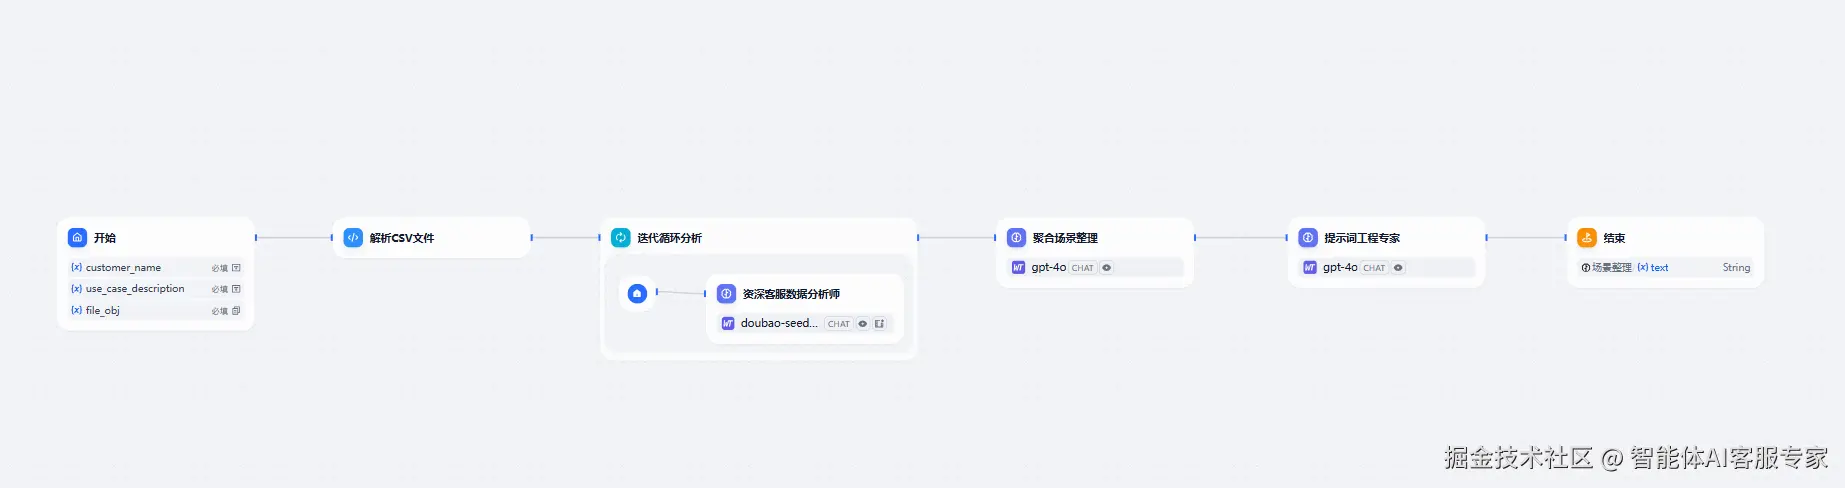
Task: Click output connector handle of 解析CSV文件 node
Action: 532,238
